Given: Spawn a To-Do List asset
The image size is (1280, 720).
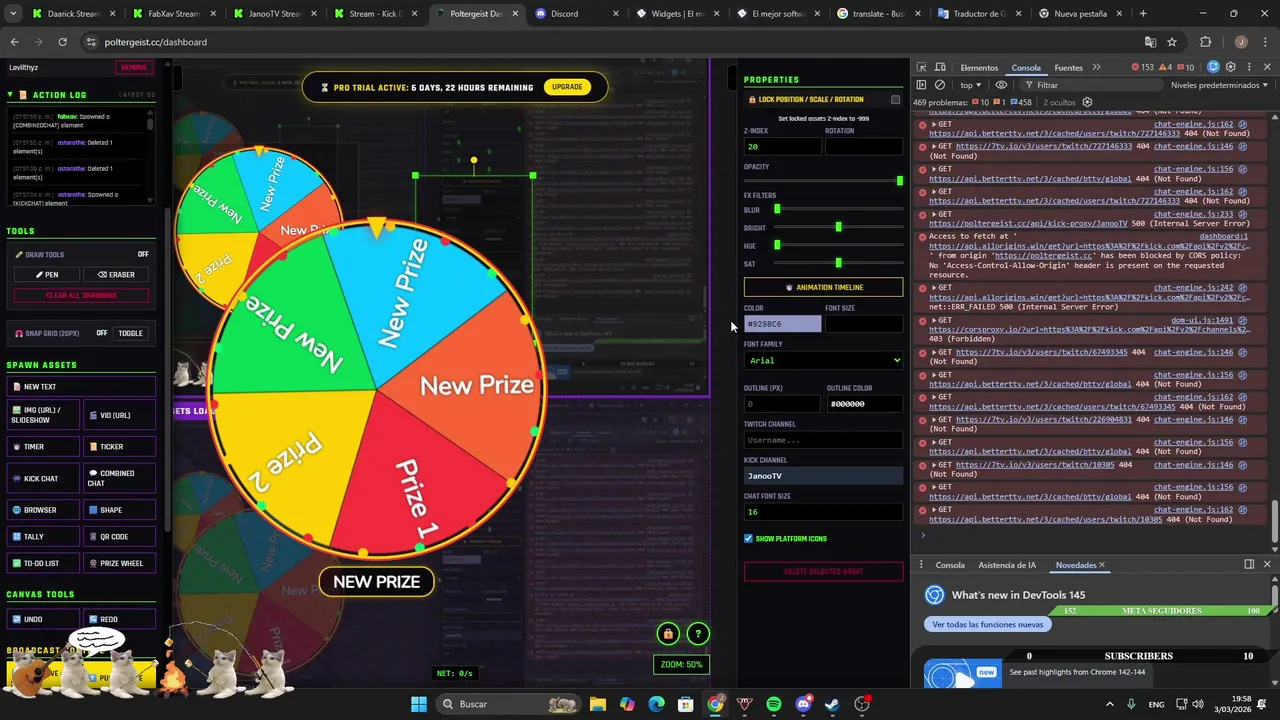Looking at the screenshot, I should [44, 563].
